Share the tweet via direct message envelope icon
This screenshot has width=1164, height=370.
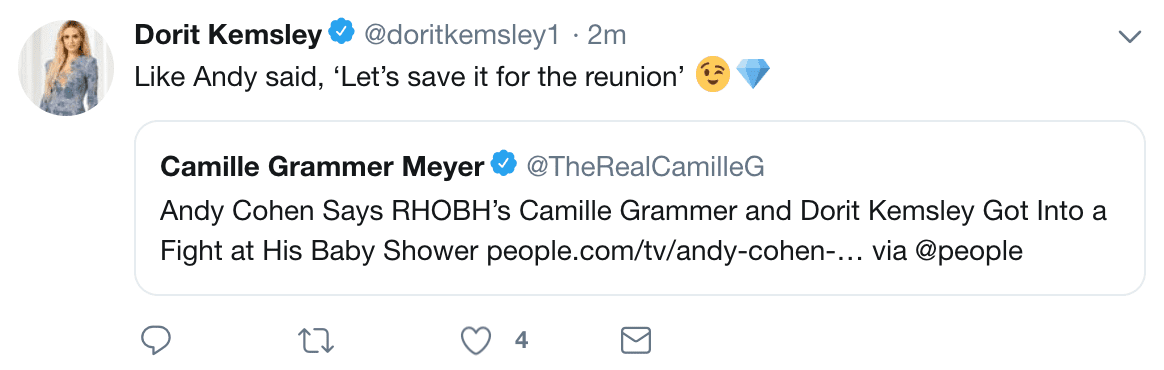tap(635, 341)
